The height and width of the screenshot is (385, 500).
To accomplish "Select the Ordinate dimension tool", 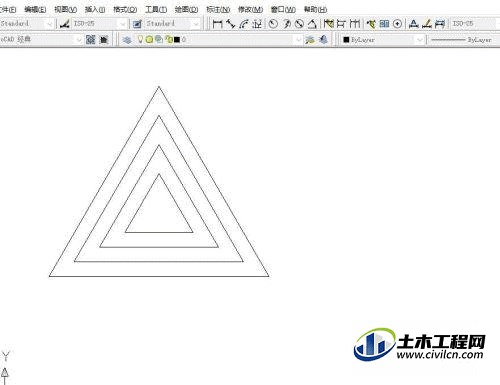I will pyautogui.click(x=257, y=24).
